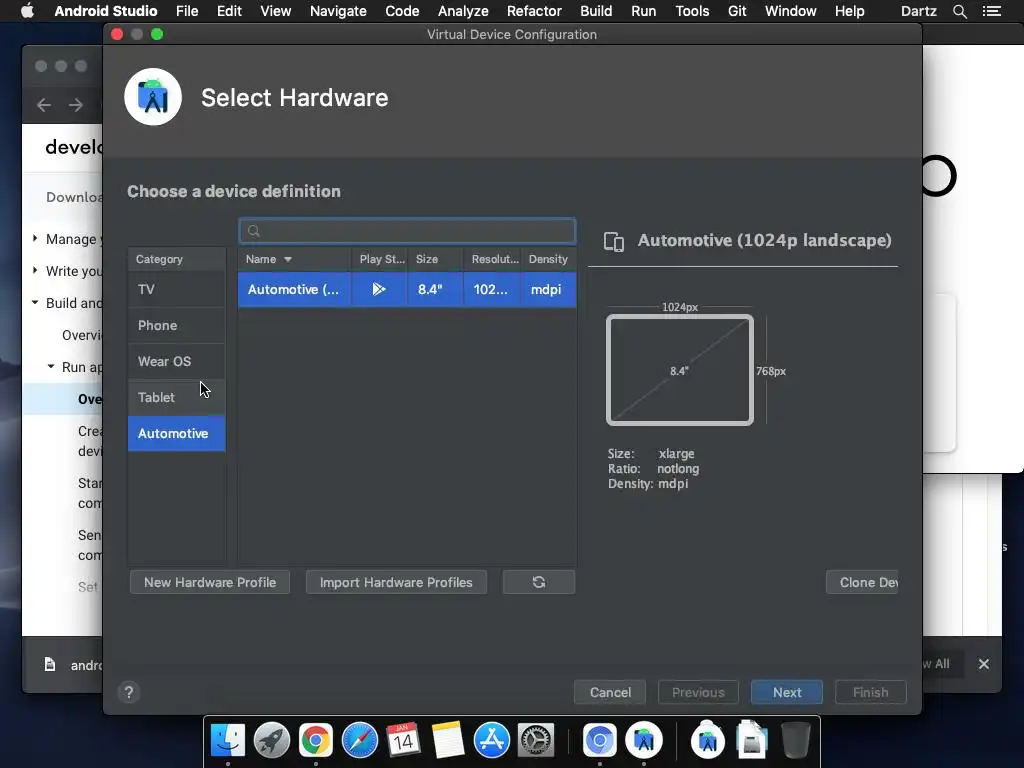Open Calendar from the dock
The height and width of the screenshot is (768, 1024).
(x=403, y=741)
